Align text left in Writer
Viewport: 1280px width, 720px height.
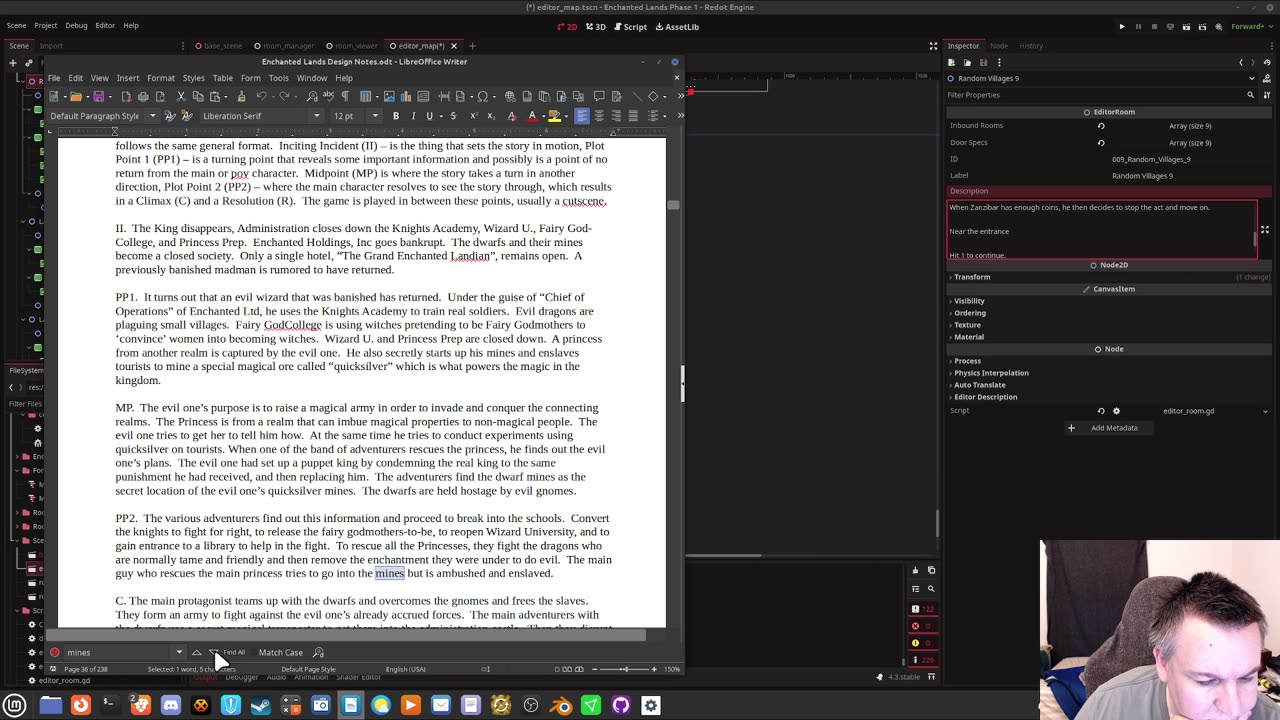(x=582, y=116)
